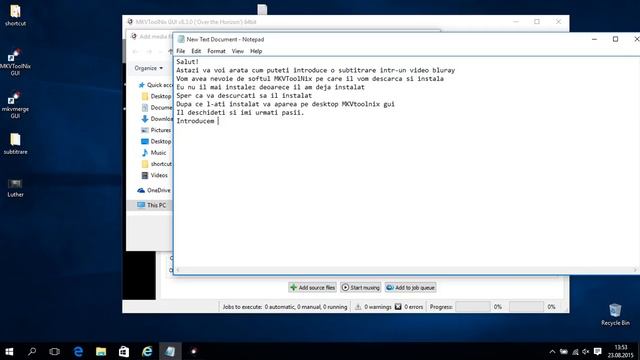Click Add to job queue button
This screenshot has width=640, height=360.
pos(411,288)
